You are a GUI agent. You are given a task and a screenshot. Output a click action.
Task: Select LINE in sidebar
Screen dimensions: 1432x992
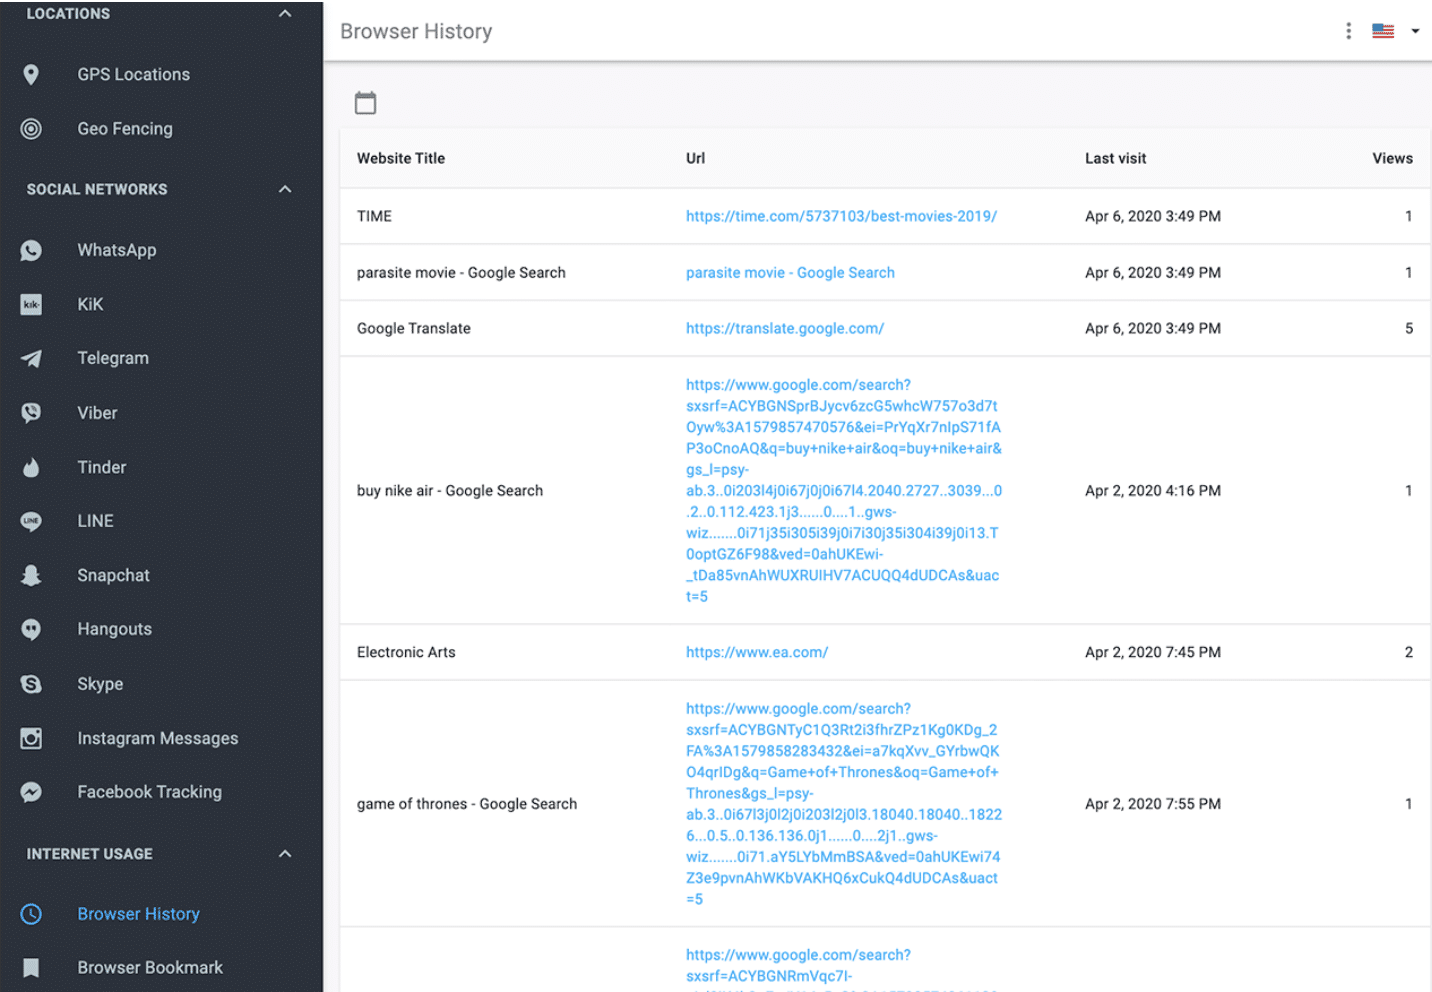[95, 521]
